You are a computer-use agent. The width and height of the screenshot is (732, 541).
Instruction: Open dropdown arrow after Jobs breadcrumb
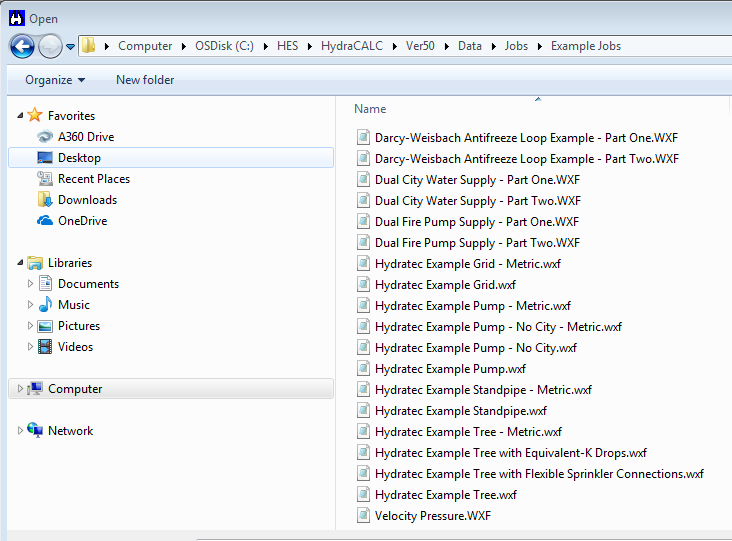coord(540,46)
